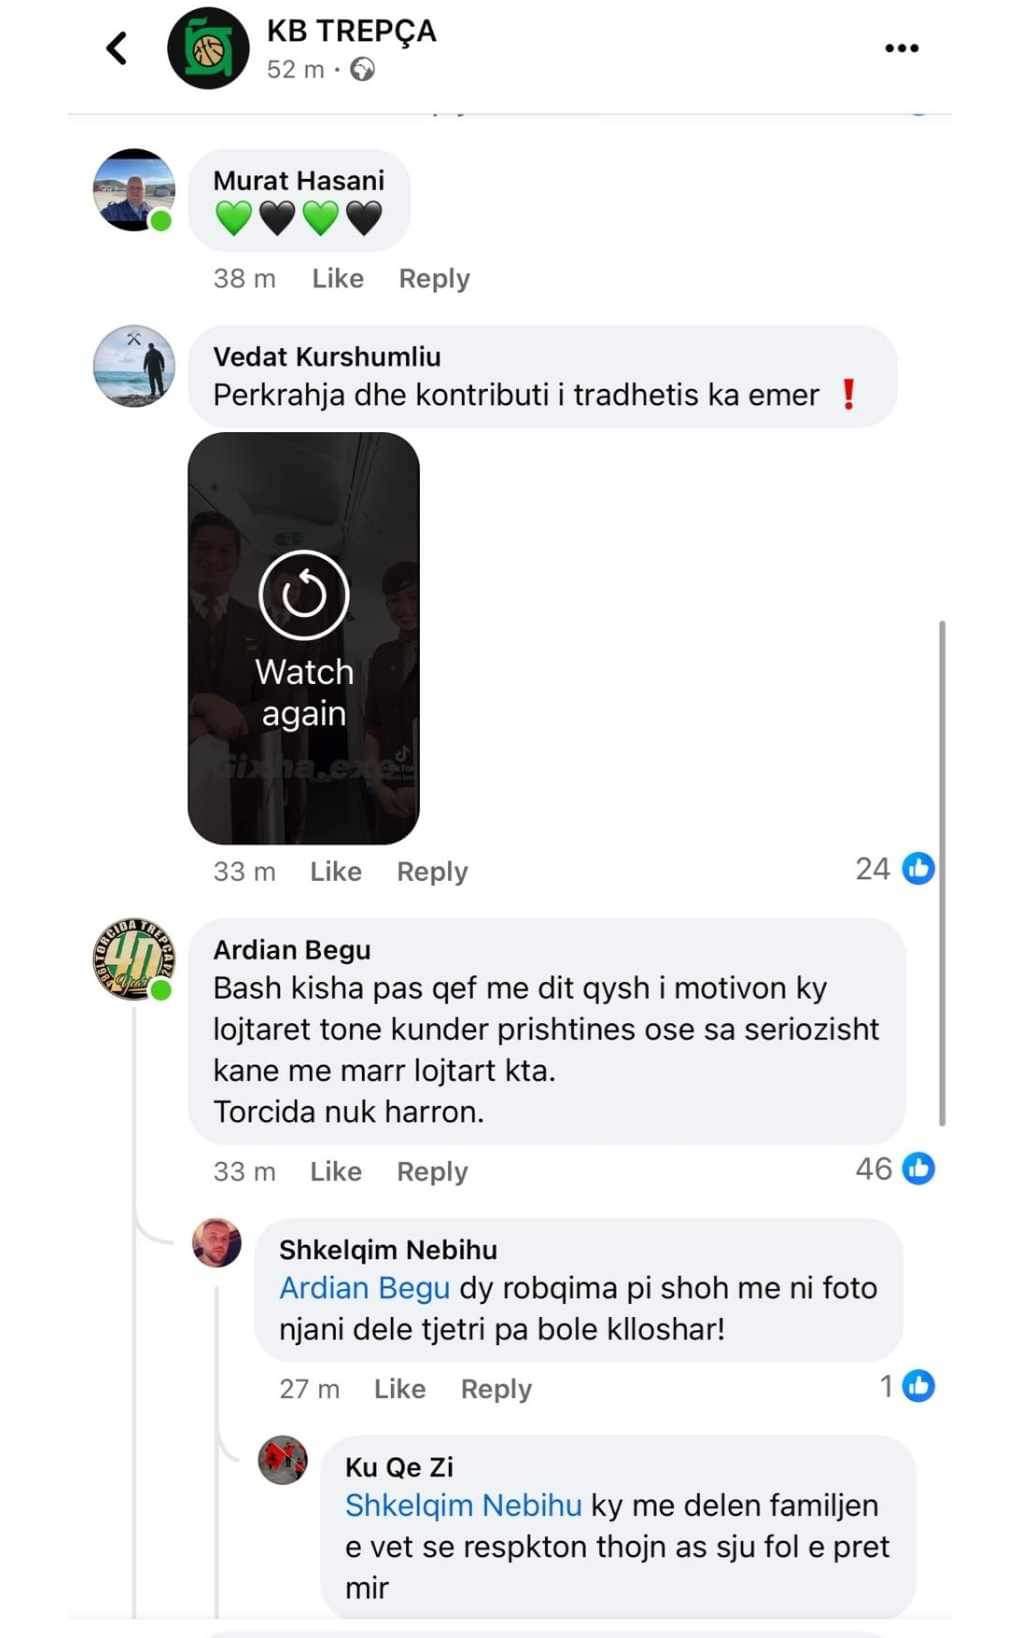This screenshot has height=1638, width=1023.
Task: Tap the like reaction icon showing 24
Action: click(918, 868)
